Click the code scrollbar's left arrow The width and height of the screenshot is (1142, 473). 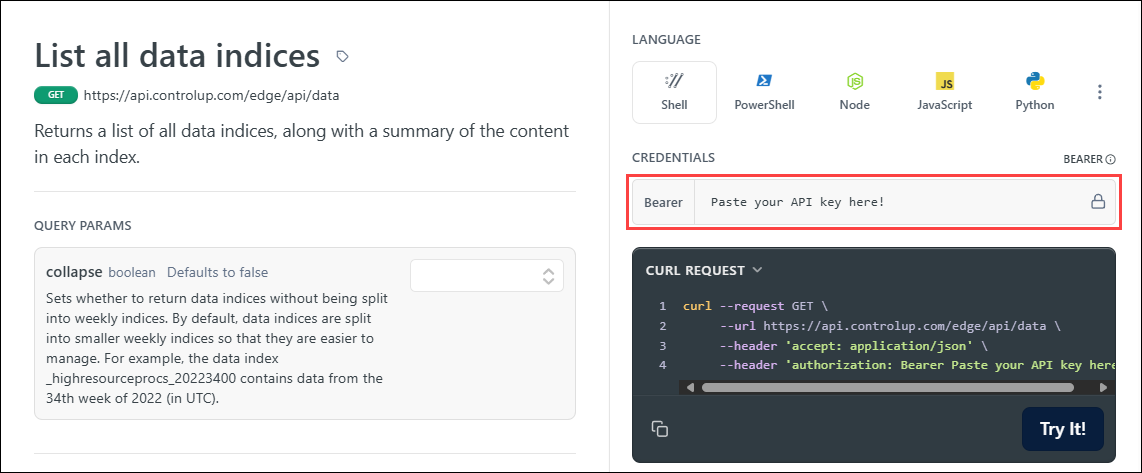pyautogui.click(x=689, y=387)
